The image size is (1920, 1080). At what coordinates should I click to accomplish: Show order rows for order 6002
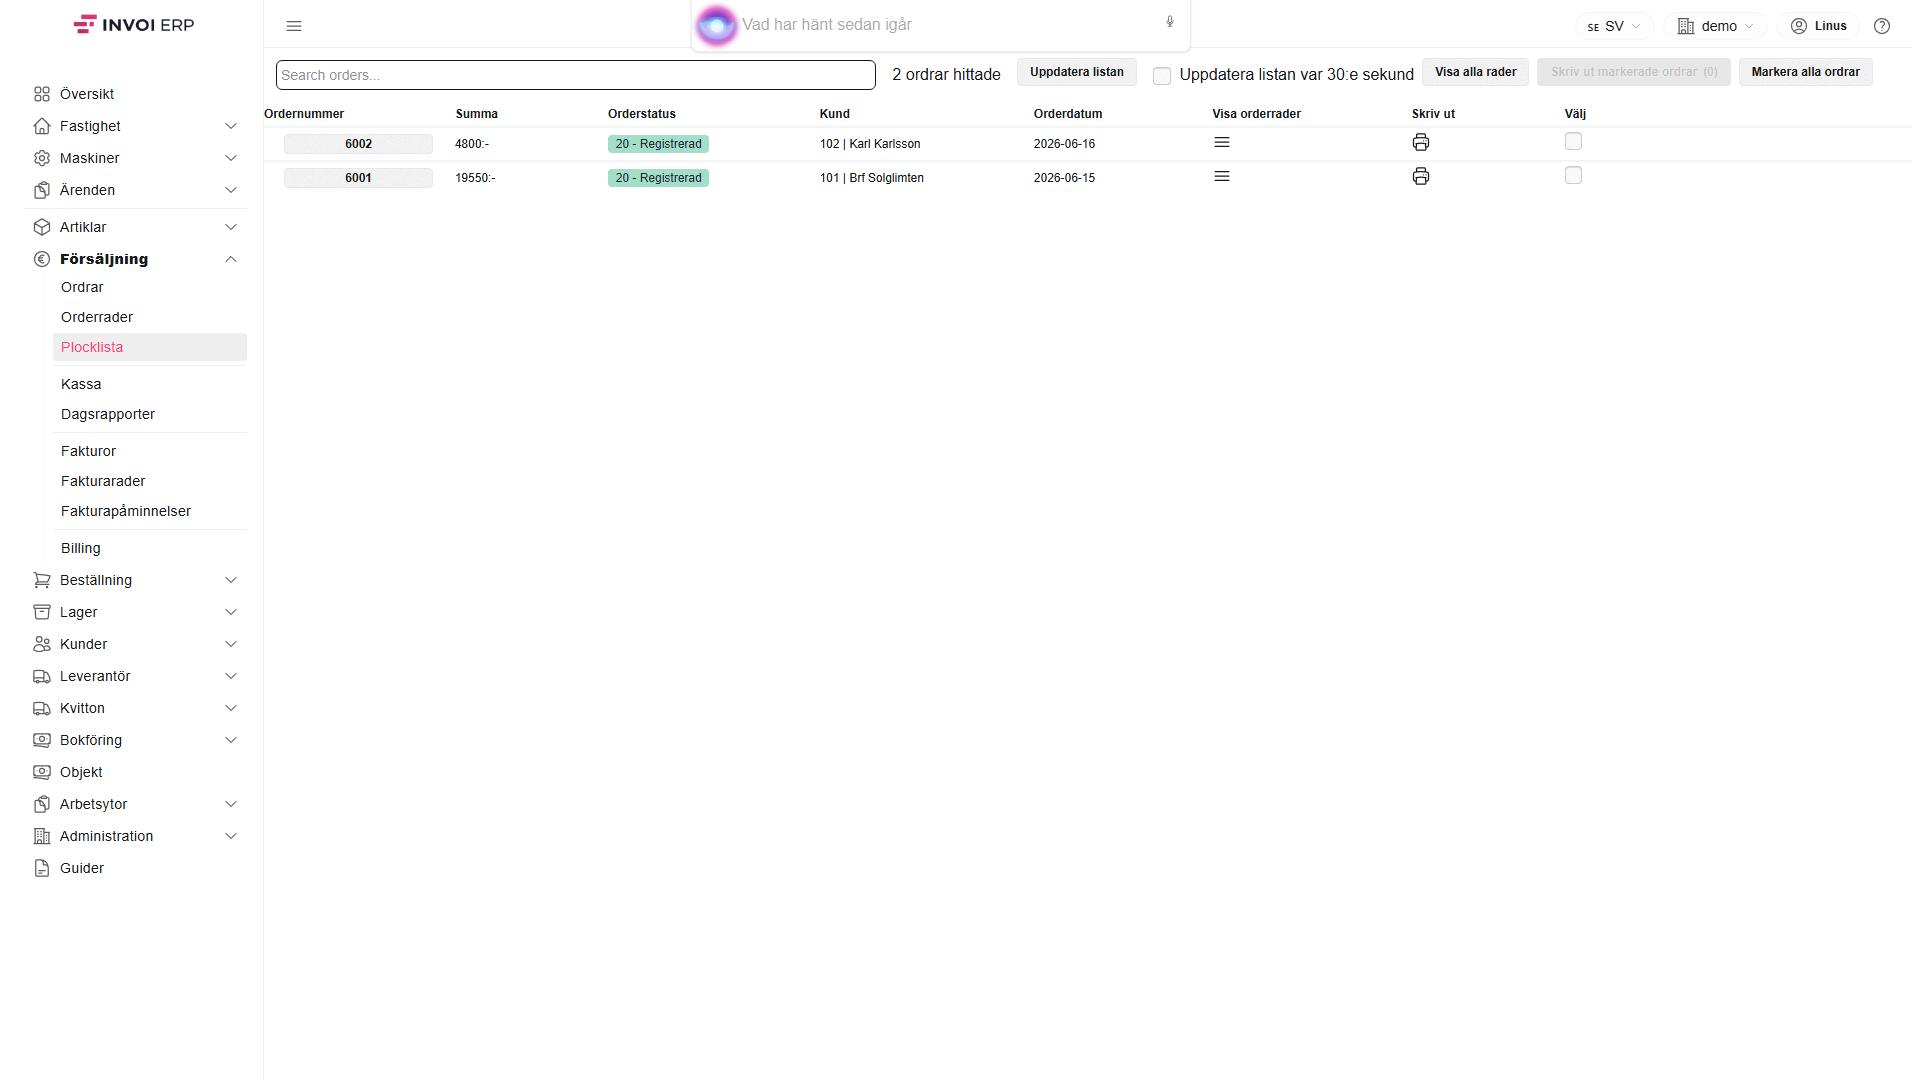[x=1222, y=143]
